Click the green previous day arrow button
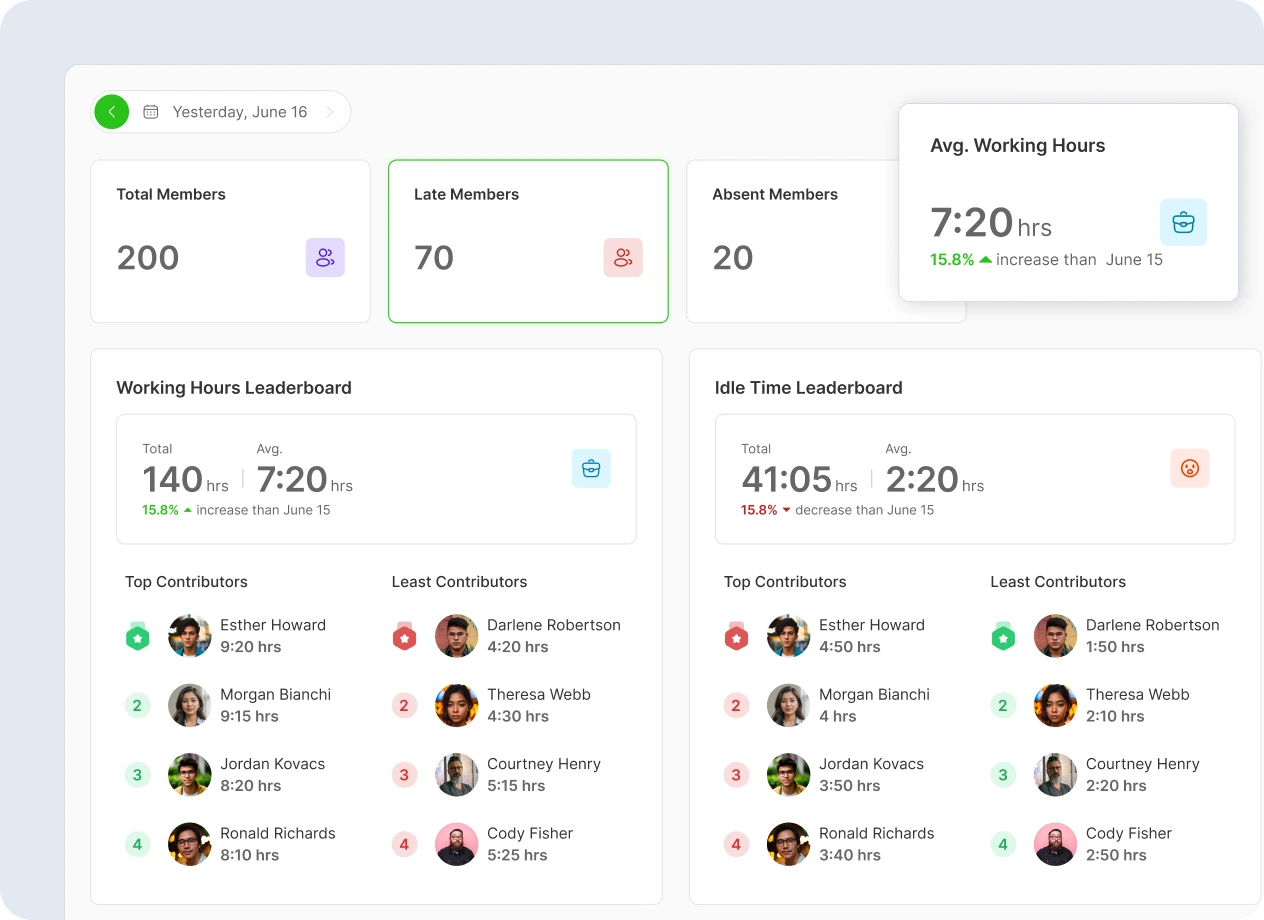The image size is (1264, 920). tap(112, 112)
